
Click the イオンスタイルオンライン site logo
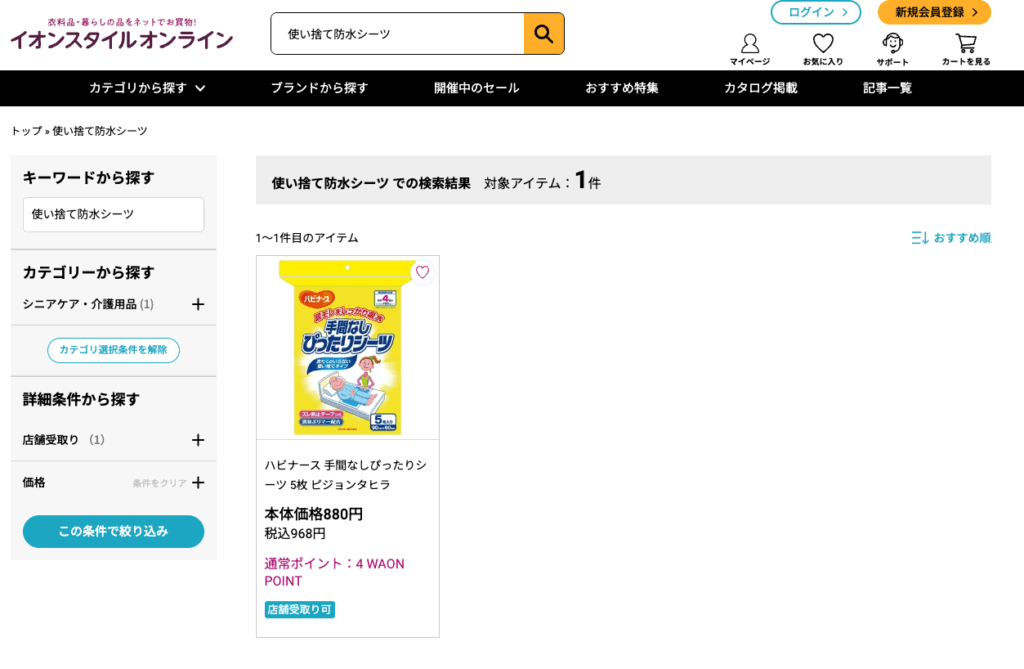point(121,35)
